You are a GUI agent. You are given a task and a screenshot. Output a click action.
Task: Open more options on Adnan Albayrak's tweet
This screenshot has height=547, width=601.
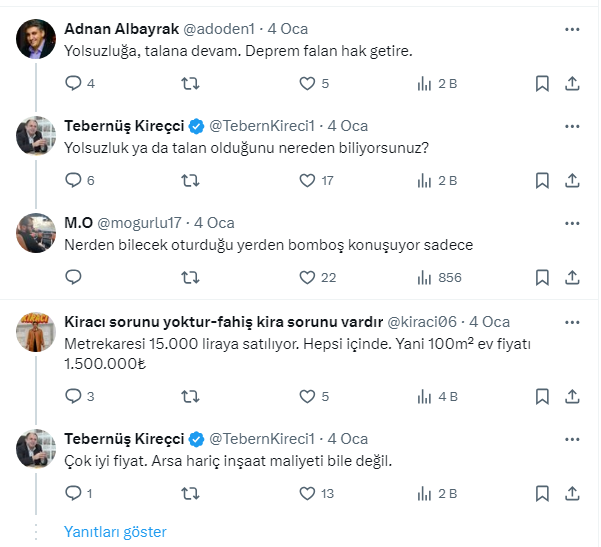(x=572, y=29)
